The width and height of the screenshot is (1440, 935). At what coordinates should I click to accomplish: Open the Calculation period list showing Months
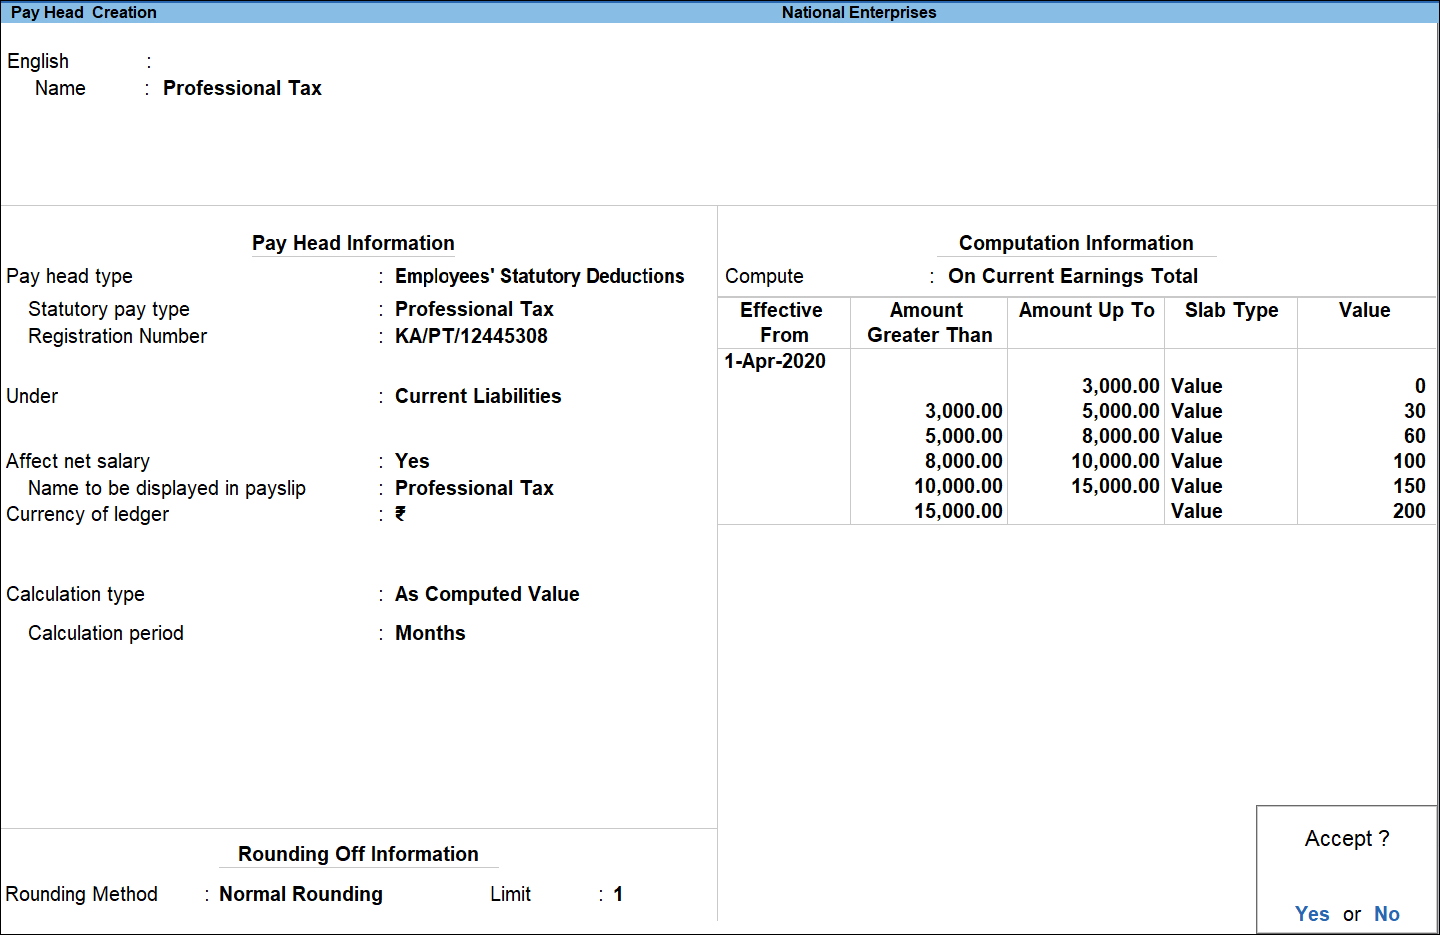point(430,633)
